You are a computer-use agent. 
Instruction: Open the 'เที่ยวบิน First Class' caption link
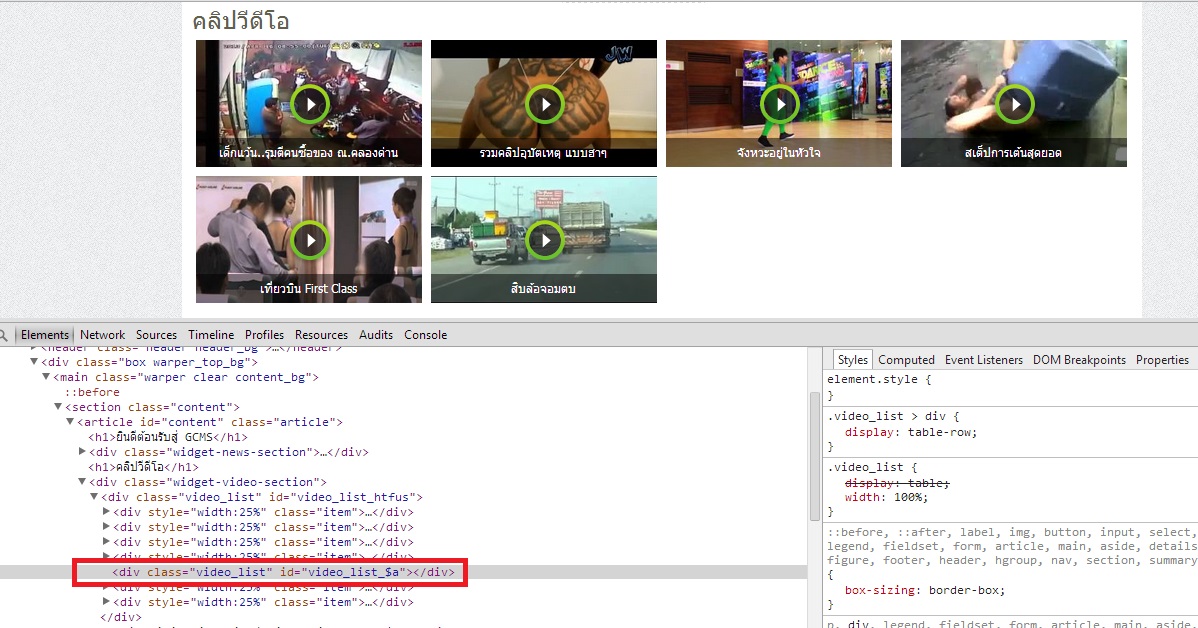tap(309, 289)
